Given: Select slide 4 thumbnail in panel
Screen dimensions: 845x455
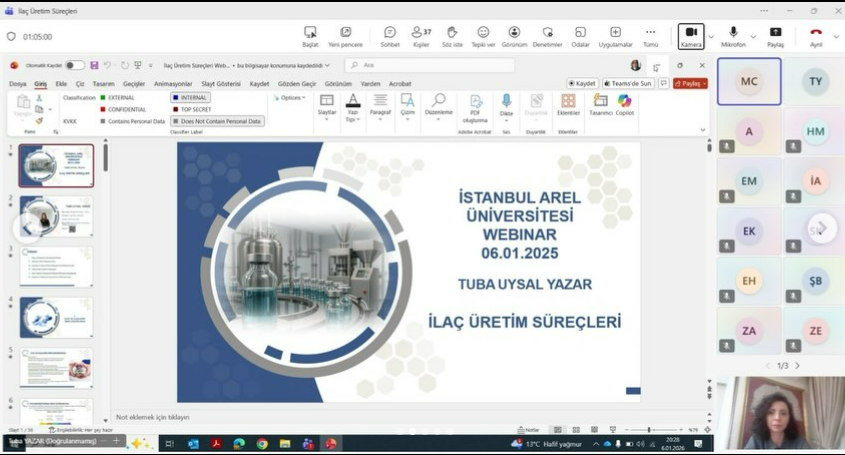Looking at the screenshot, I should [x=56, y=317].
